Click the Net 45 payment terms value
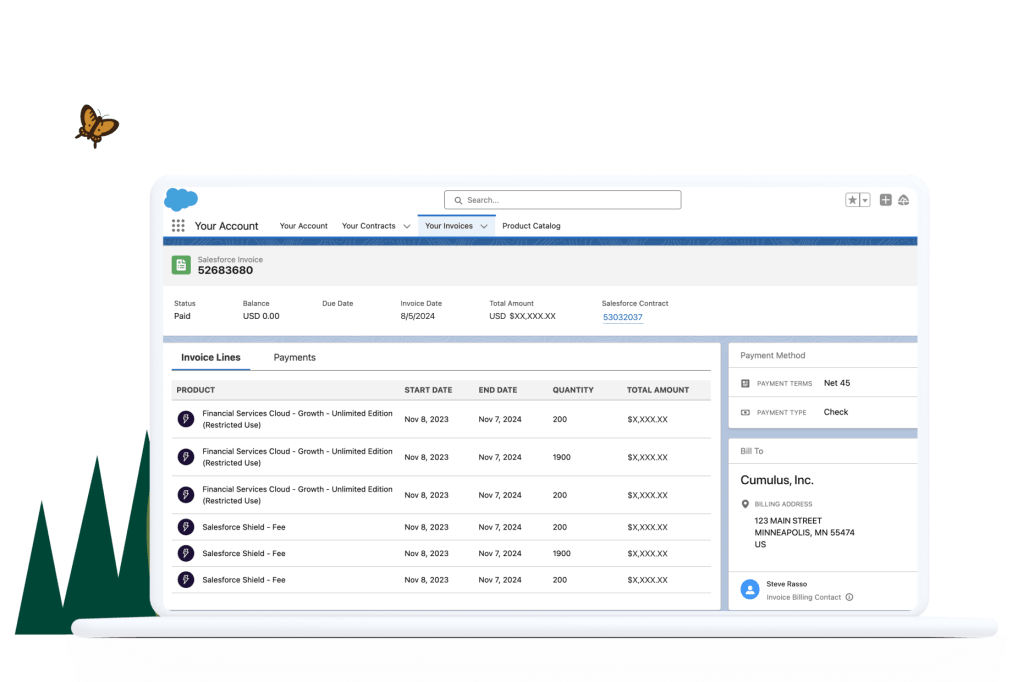This screenshot has width=1023, height=682. click(837, 383)
